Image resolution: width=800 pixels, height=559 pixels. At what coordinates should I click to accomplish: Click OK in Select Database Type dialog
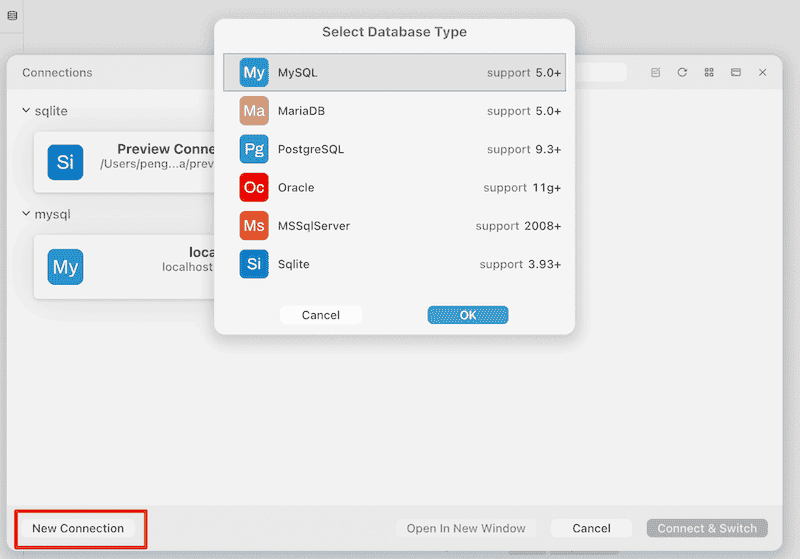[x=468, y=315]
